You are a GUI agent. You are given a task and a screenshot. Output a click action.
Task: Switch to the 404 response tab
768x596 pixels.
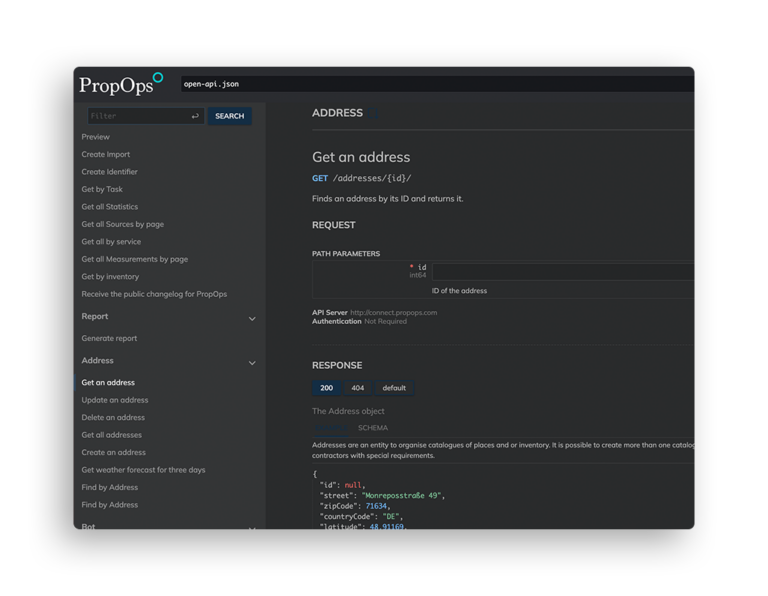tap(358, 388)
